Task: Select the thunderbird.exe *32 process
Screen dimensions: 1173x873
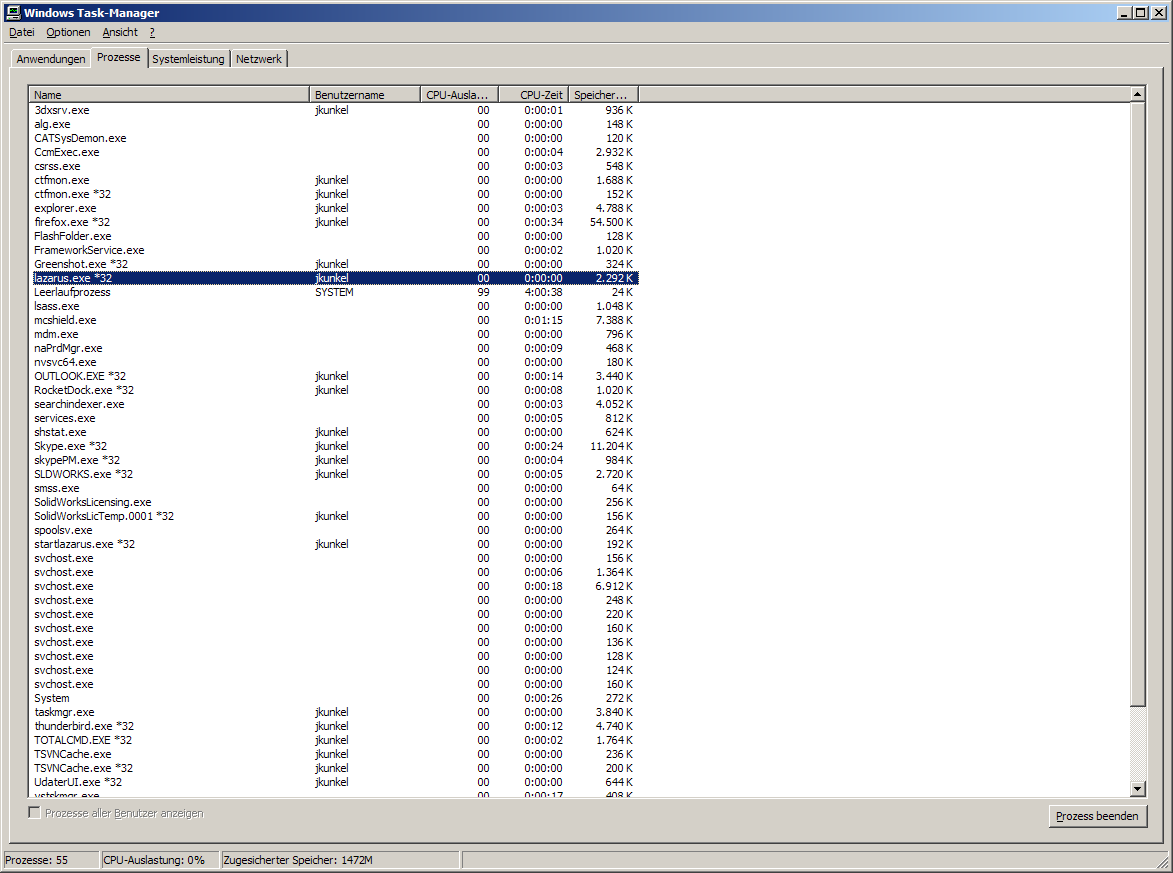Action: tap(84, 726)
